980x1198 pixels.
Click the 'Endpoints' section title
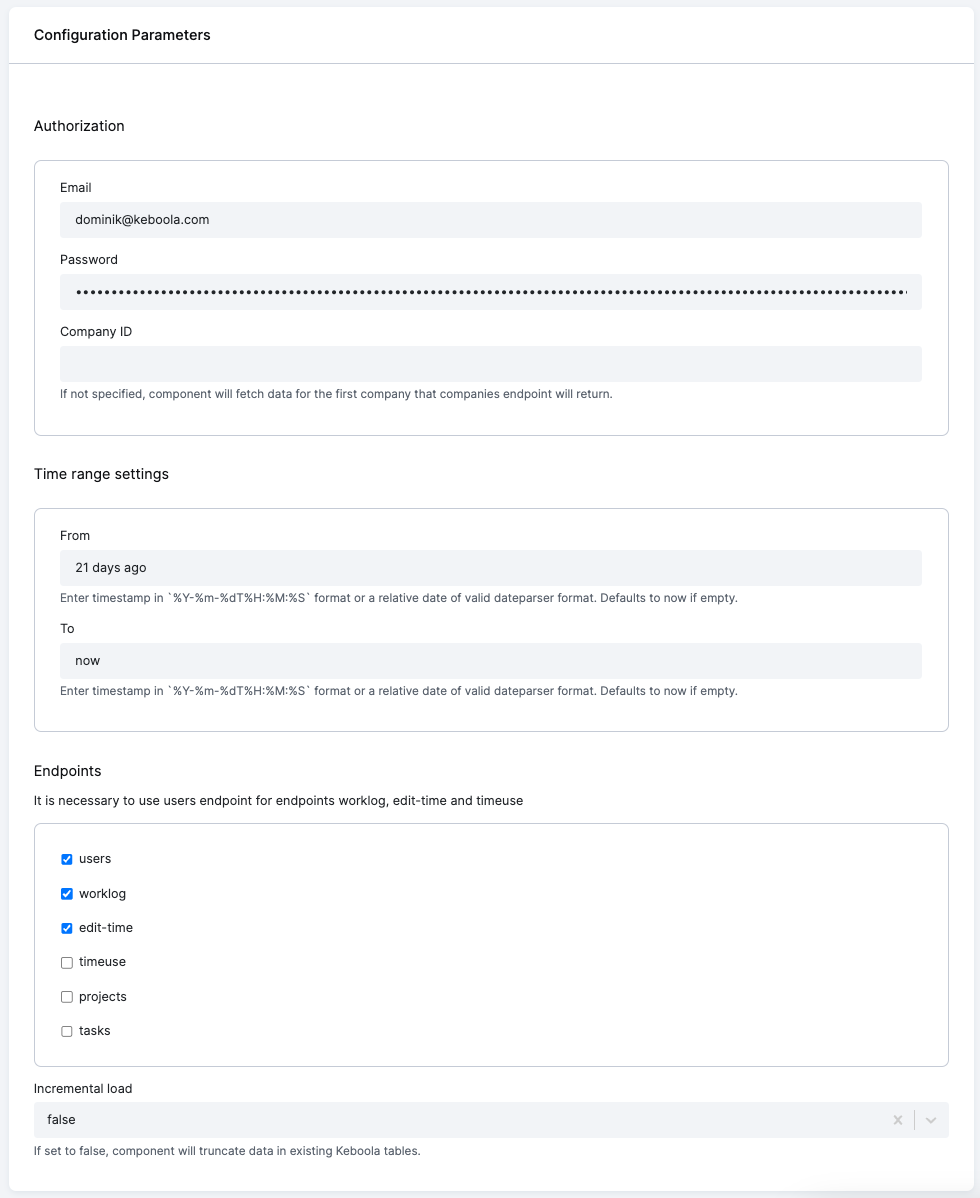[67, 771]
